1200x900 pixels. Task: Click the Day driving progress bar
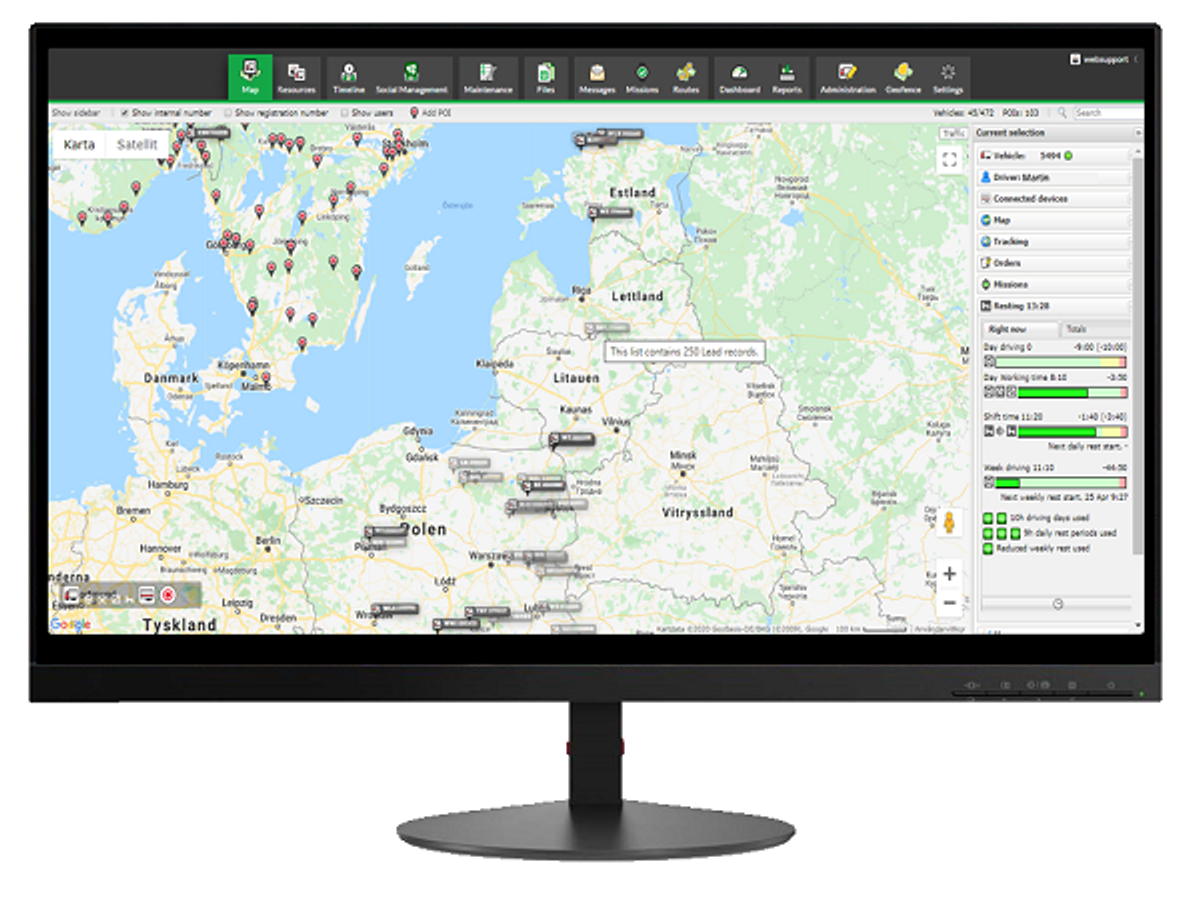(1061, 361)
